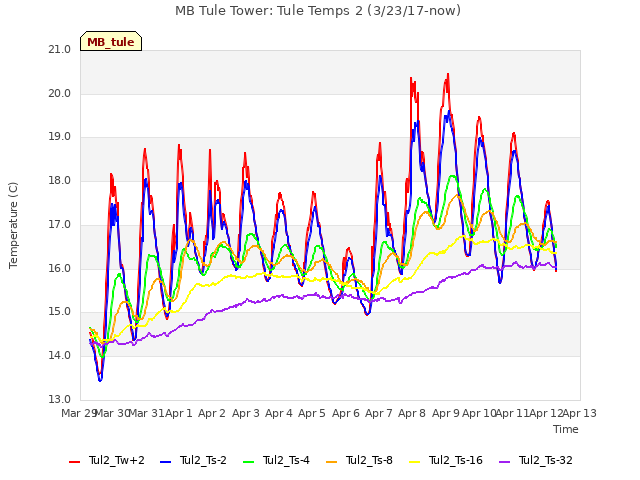Click the 19.0 y-axis tick label

click(60, 137)
